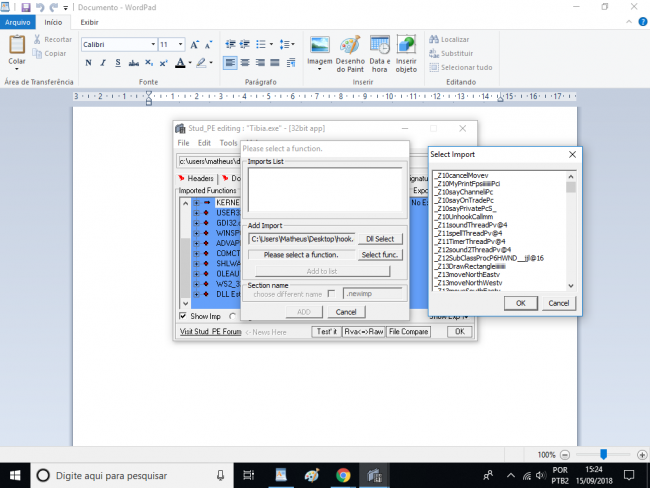Open the font size dropdown
Screen dimensions: 650x488
[x=180, y=44]
